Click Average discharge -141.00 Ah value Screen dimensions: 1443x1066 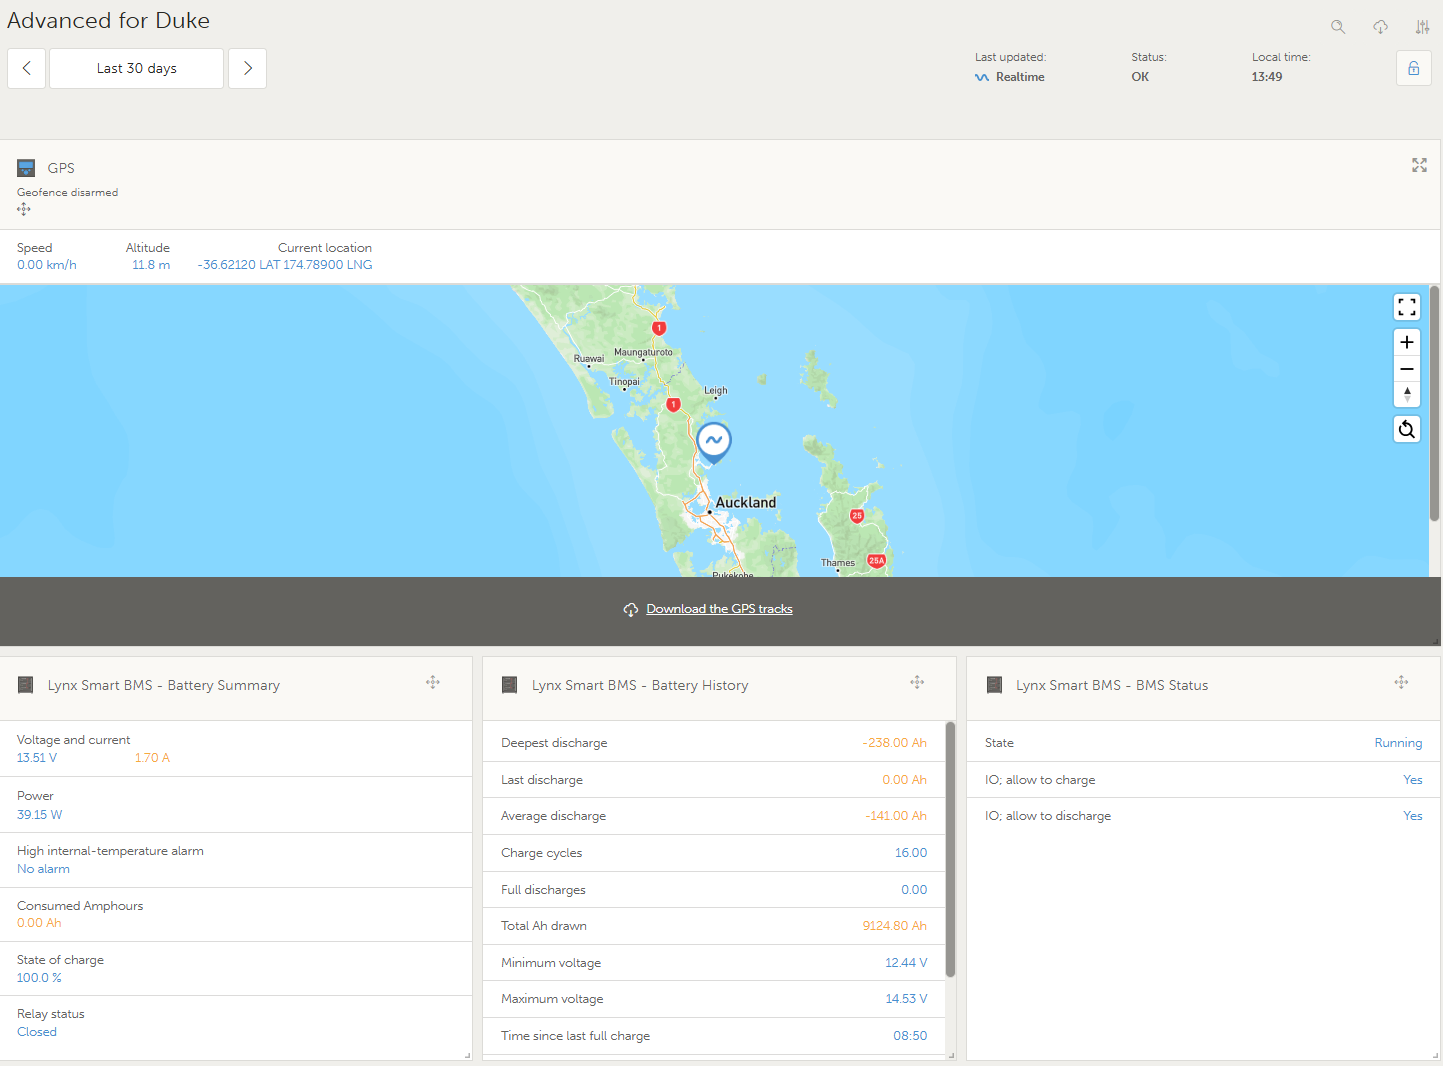(x=895, y=816)
